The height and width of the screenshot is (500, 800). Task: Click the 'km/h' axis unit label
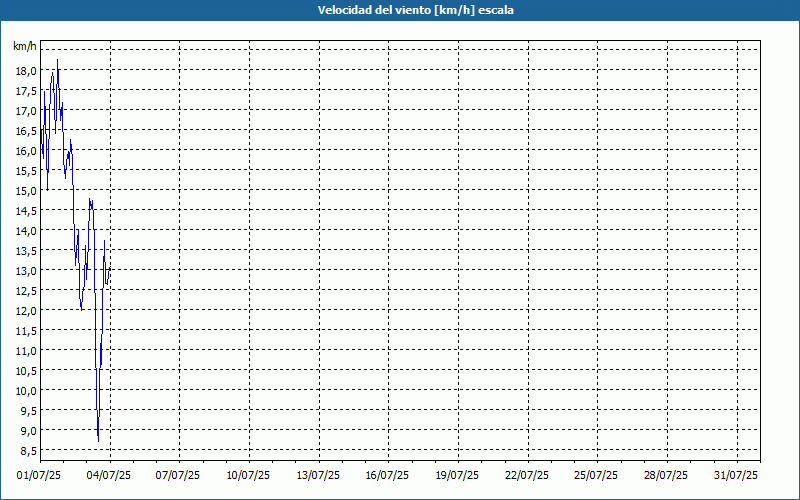pos(25,46)
